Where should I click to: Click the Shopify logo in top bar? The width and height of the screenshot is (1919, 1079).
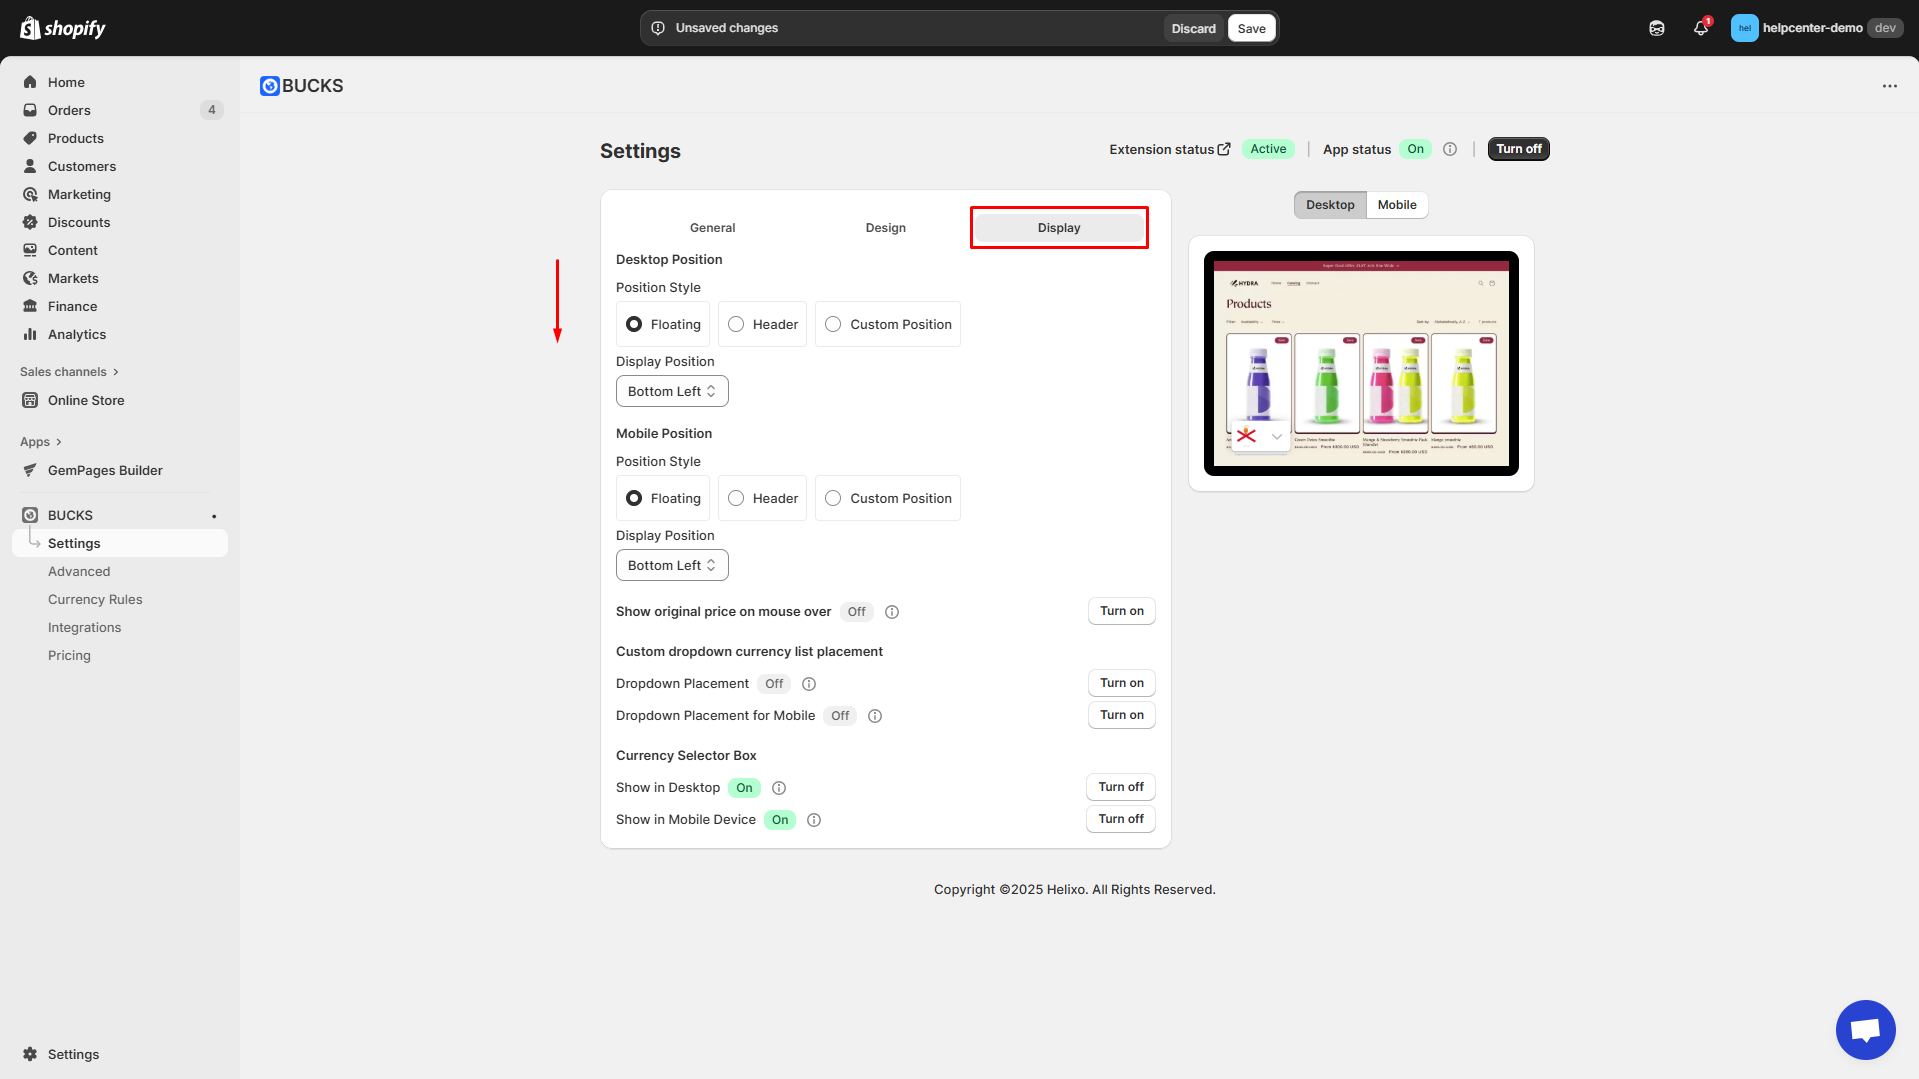(x=63, y=28)
